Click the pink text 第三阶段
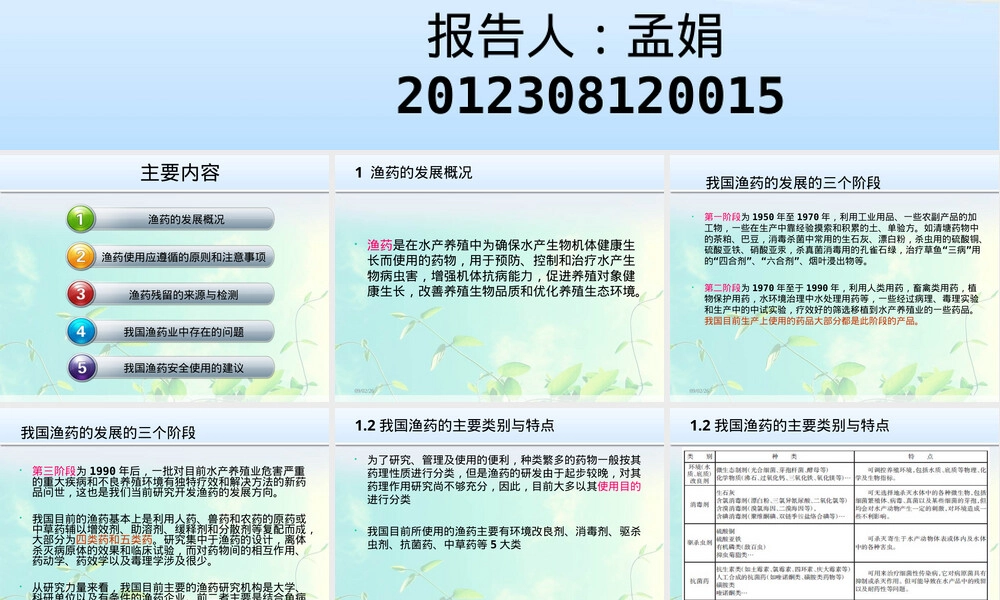1000x600 pixels. [54, 471]
